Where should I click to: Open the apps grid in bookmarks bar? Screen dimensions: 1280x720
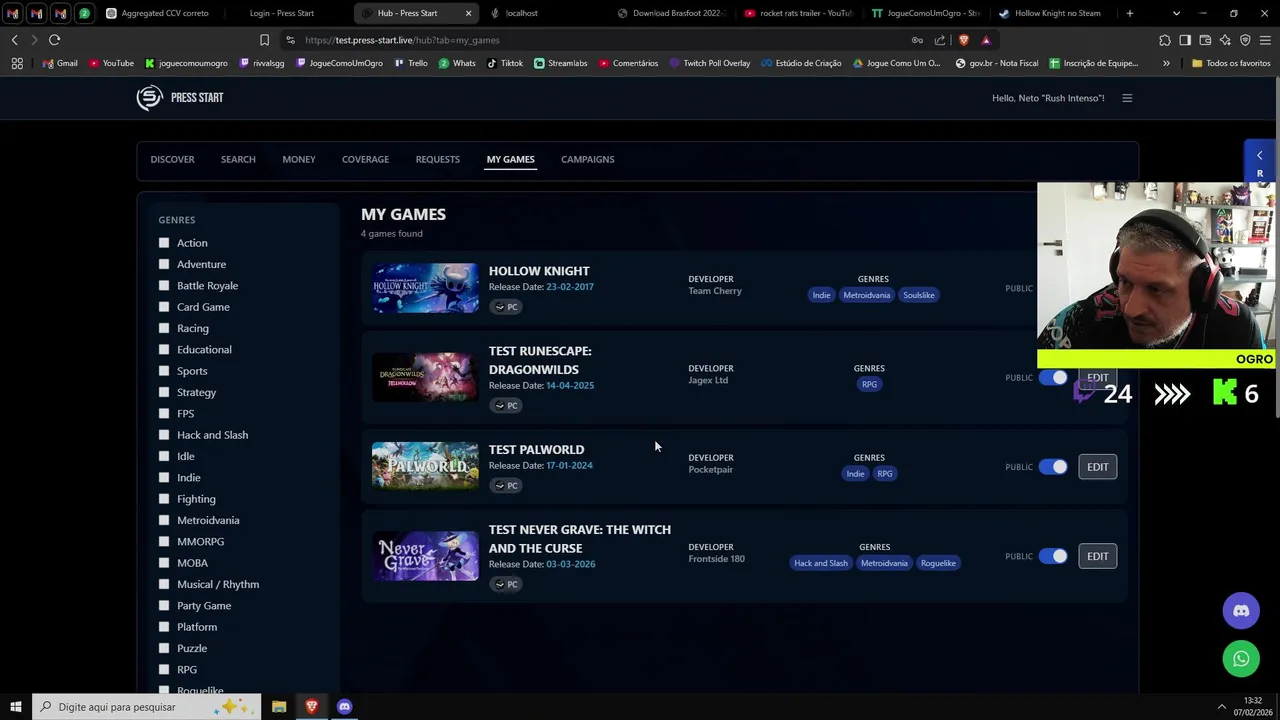pyautogui.click(x=17, y=63)
